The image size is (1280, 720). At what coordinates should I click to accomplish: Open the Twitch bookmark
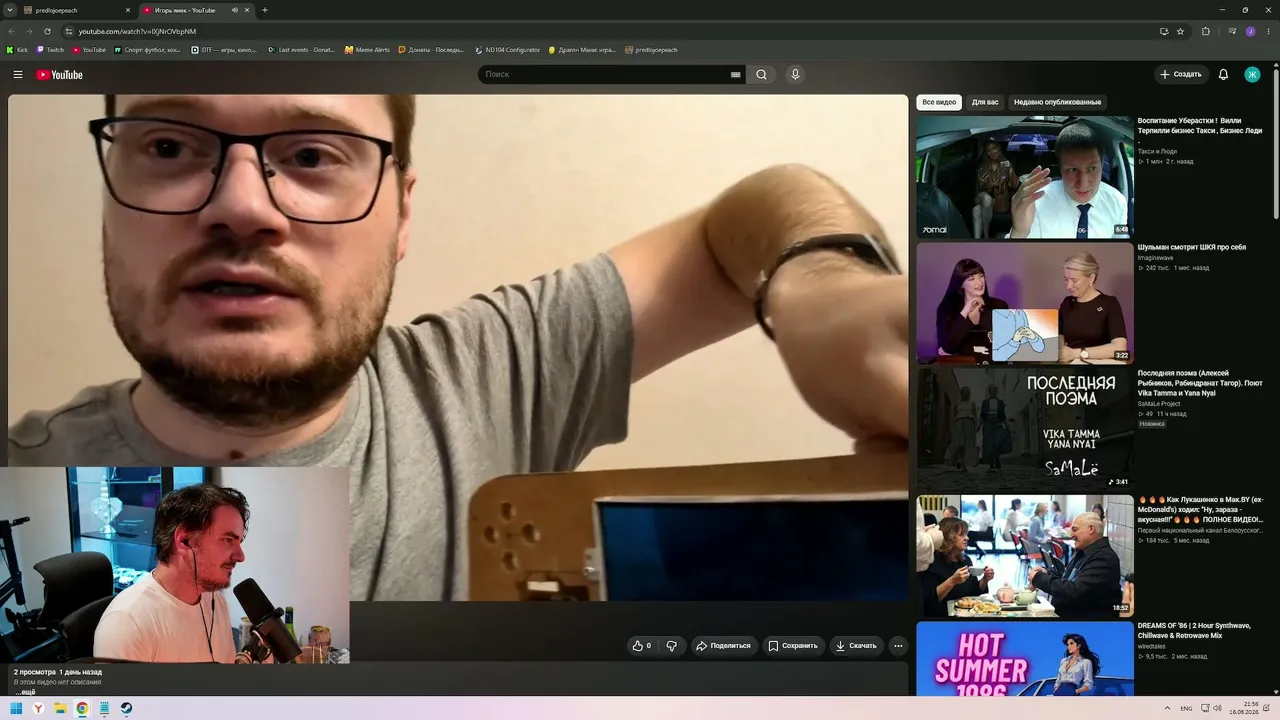(x=50, y=50)
